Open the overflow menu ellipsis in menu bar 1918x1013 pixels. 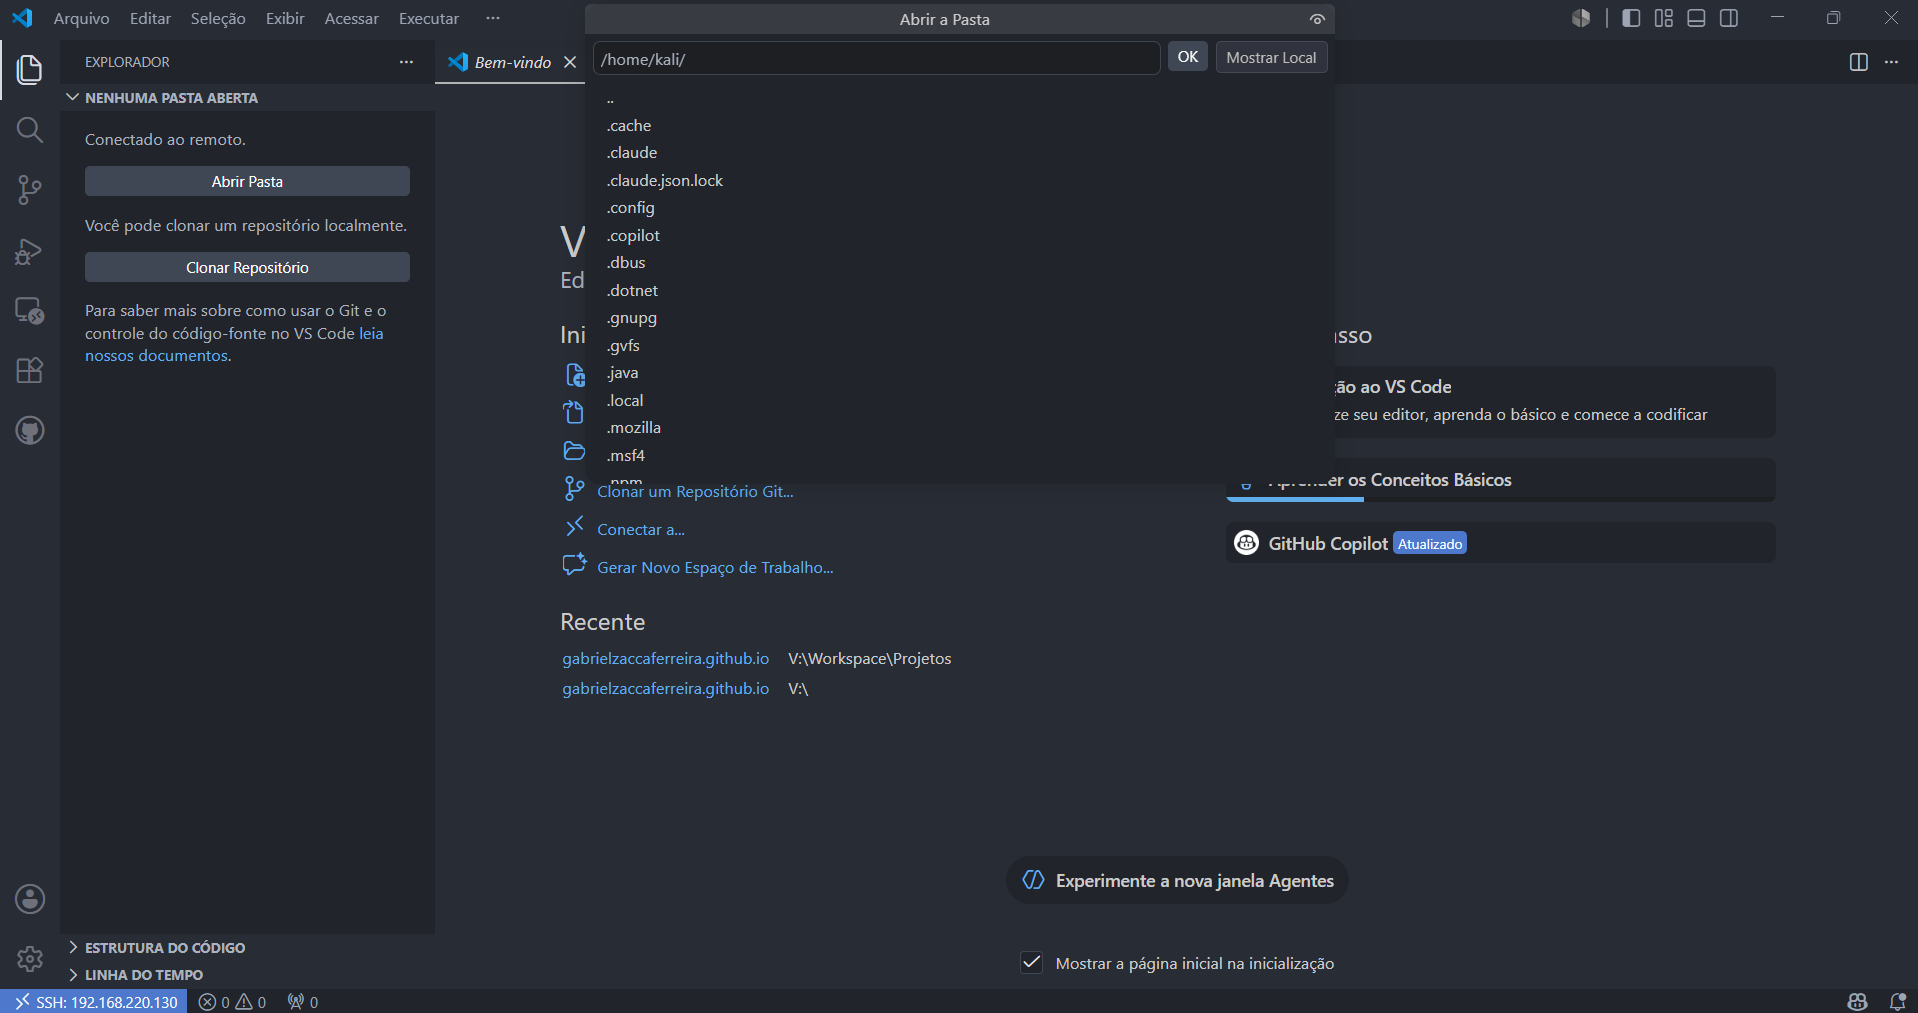point(493,18)
